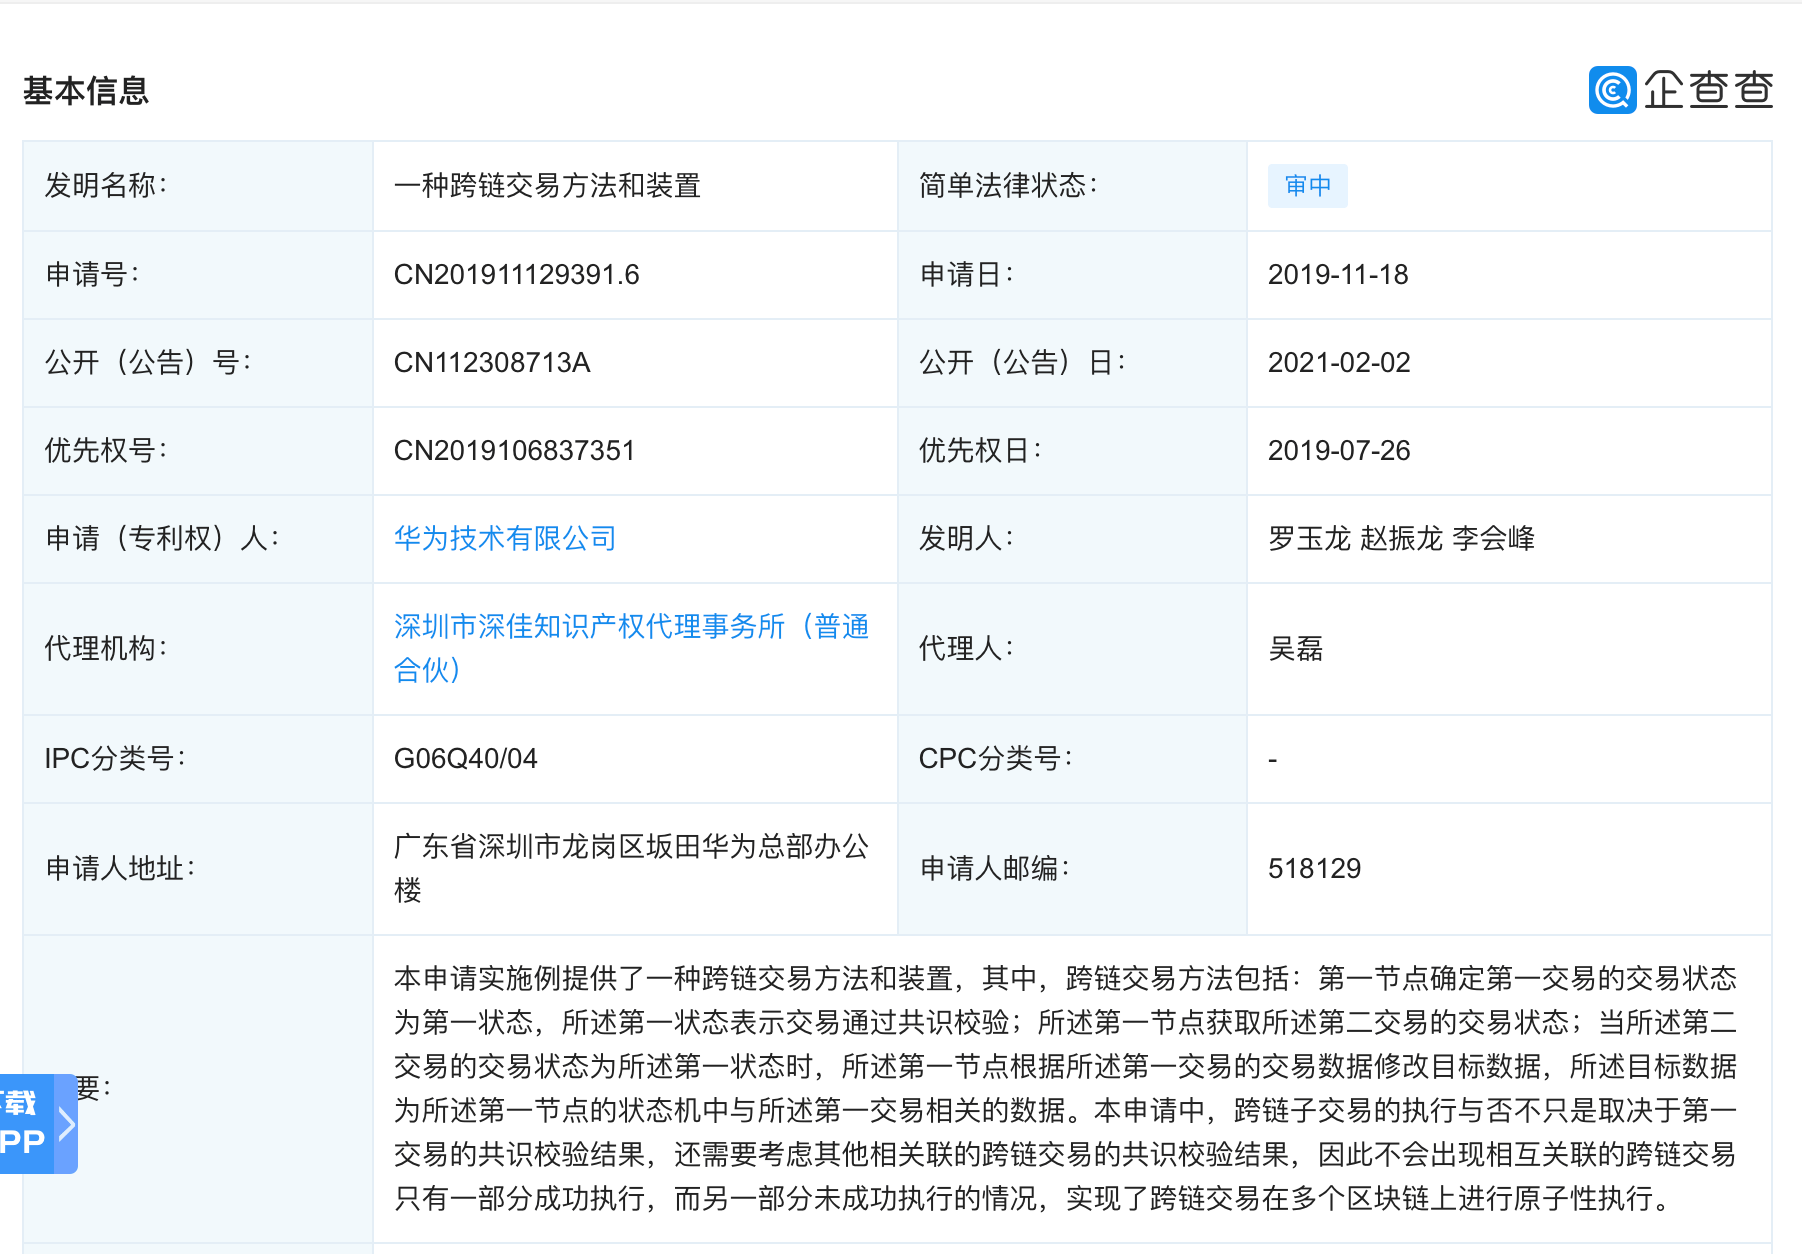Click the agent name 吴磊

(1296, 648)
